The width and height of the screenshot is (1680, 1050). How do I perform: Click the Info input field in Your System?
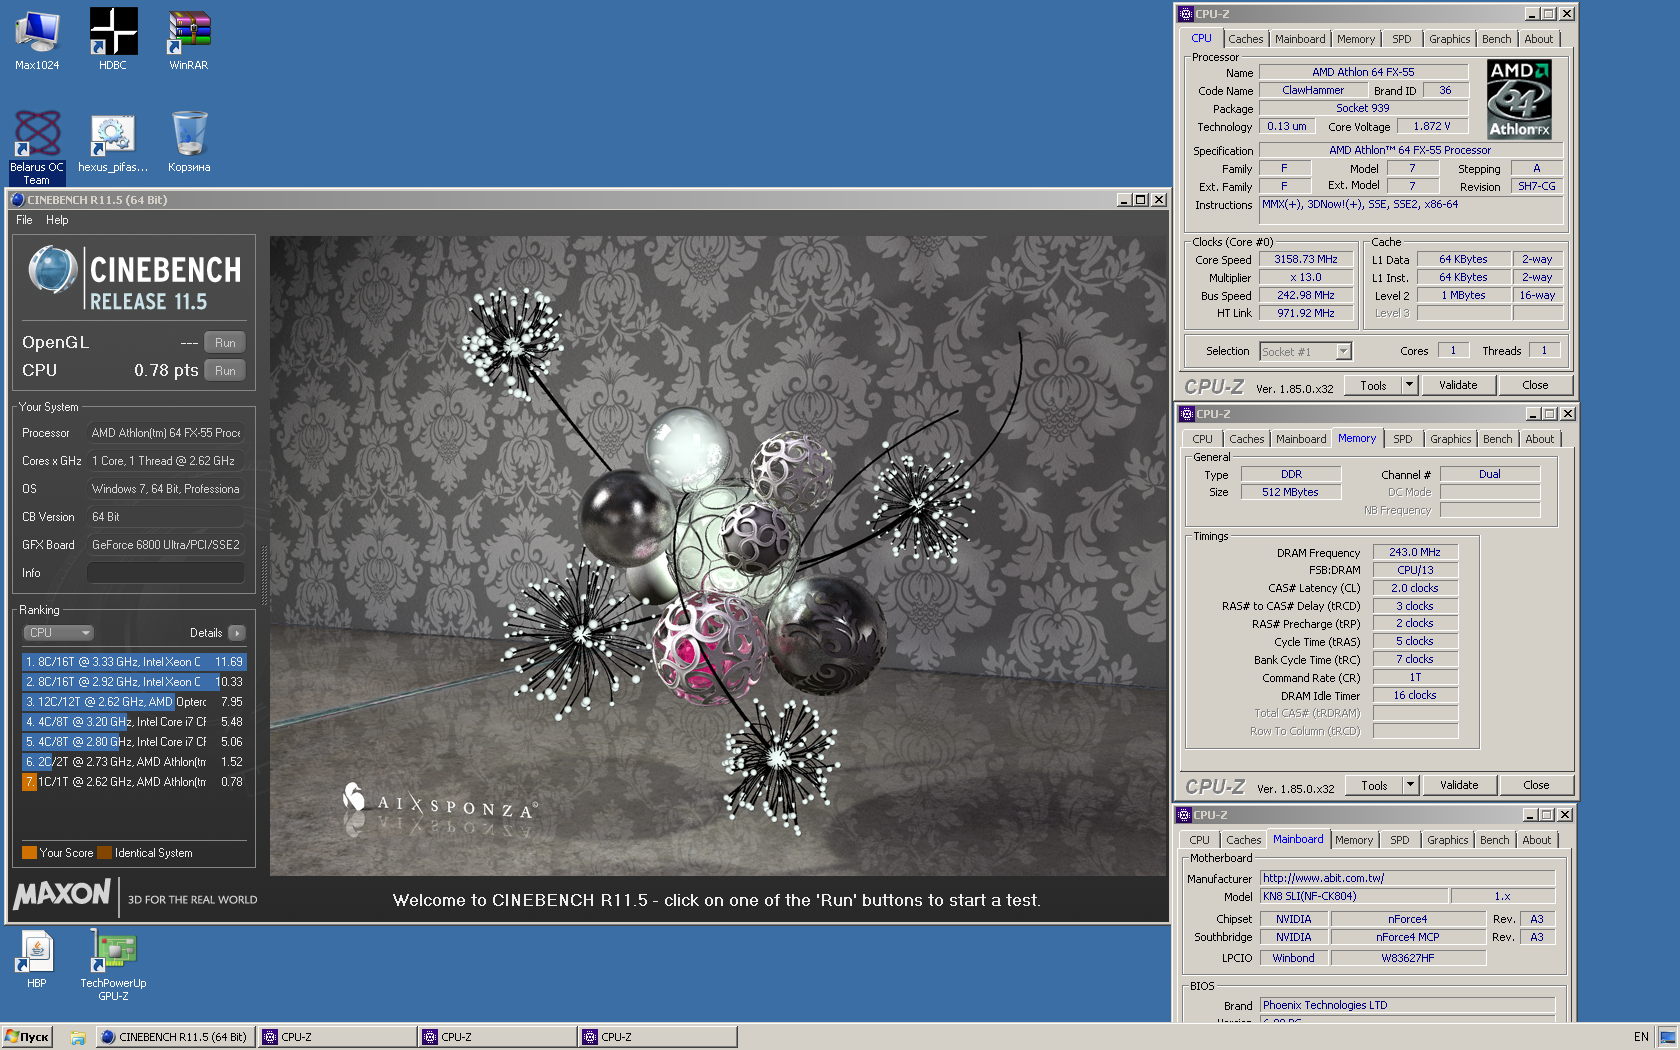pyautogui.click(x=165, y=573)
